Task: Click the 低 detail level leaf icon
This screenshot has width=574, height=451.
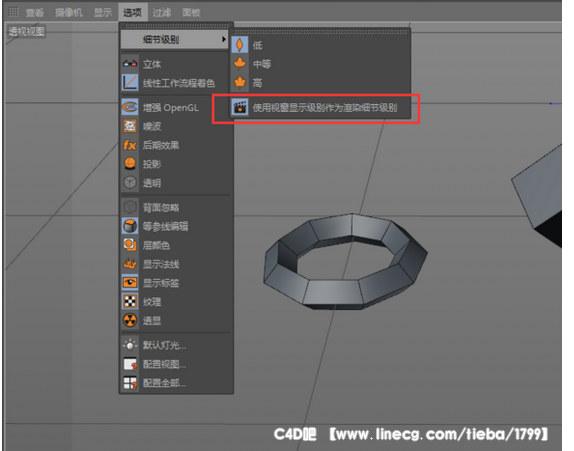Action: click(x=240, y=45)
